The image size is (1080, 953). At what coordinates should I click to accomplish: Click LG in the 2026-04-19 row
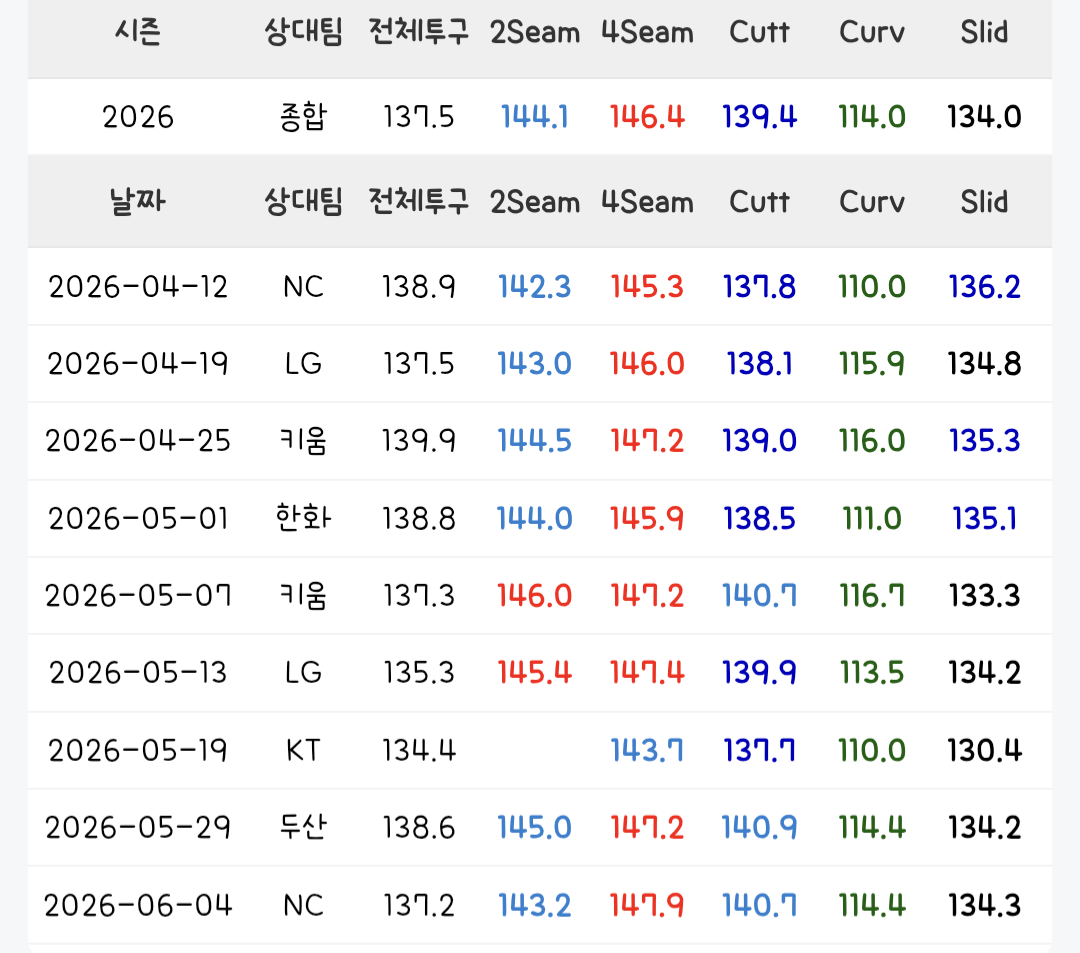click(303, 364)
